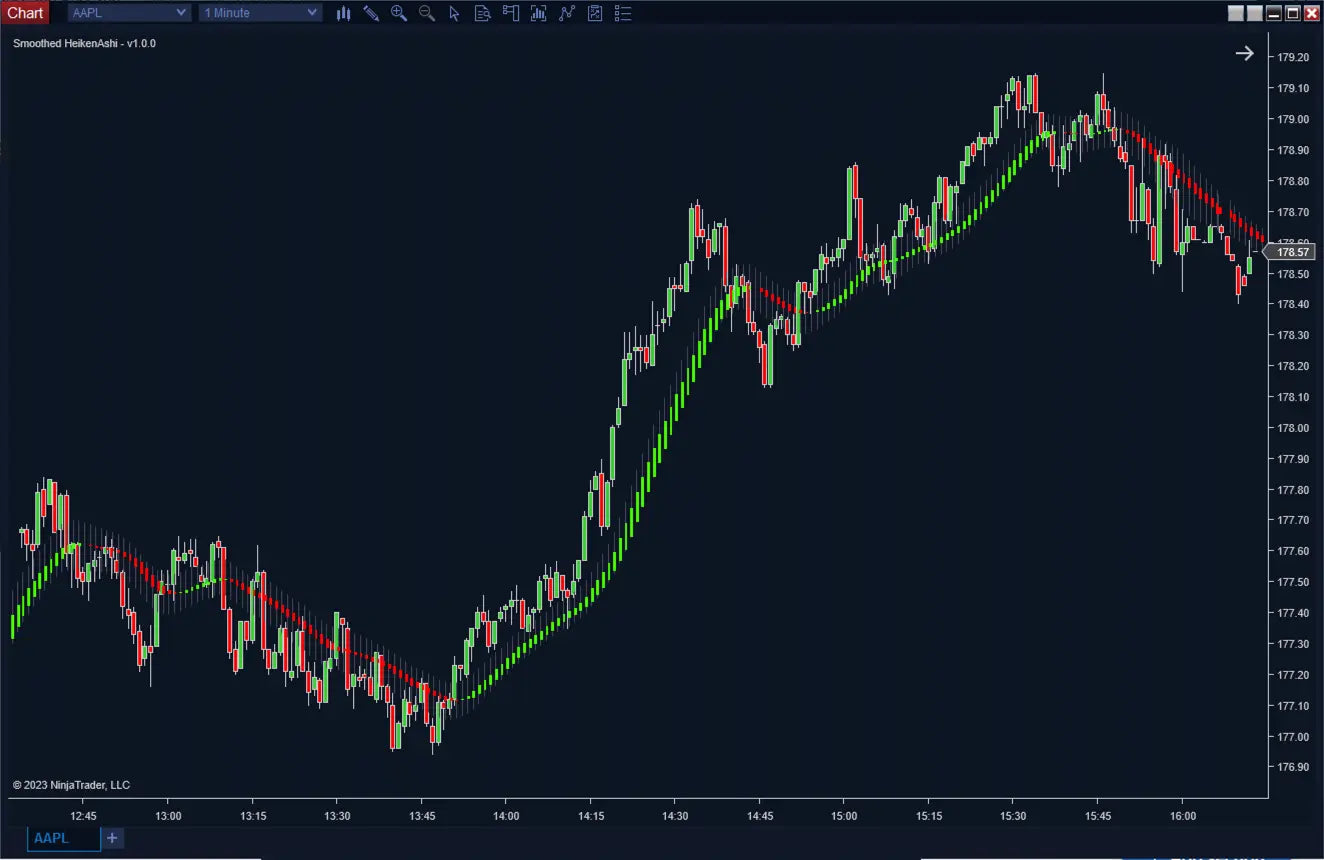Click the Chart title label
The height and width of the screenshot is (860, 1324).
[25, 13]
